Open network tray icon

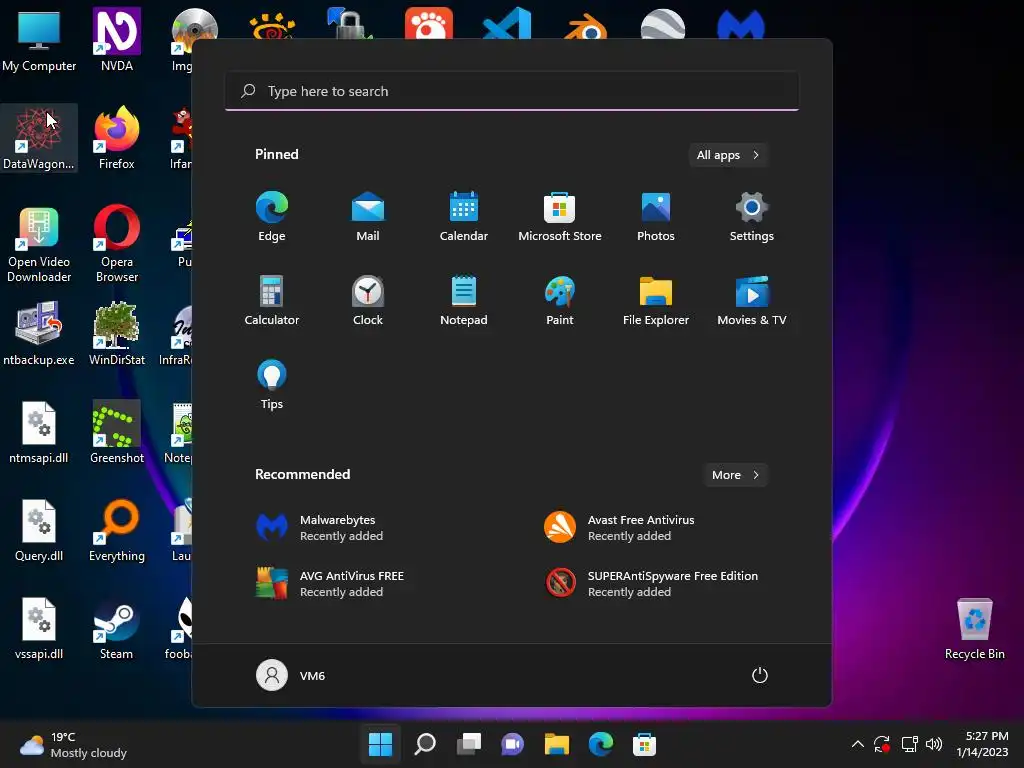coord(909,744)
